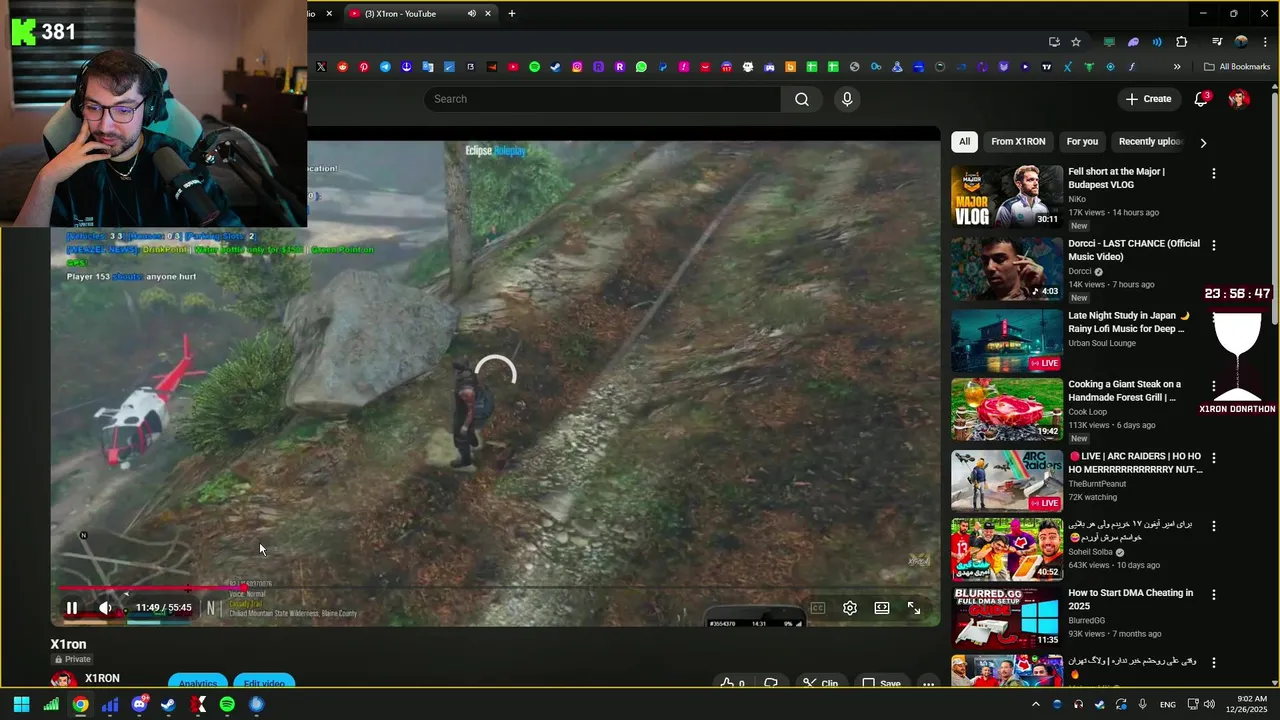The width and height of the screenshot is (1280, 720).
Task: Open the Spotify bookmark icon
Action: pyautogui.click(x=534, y=67)
